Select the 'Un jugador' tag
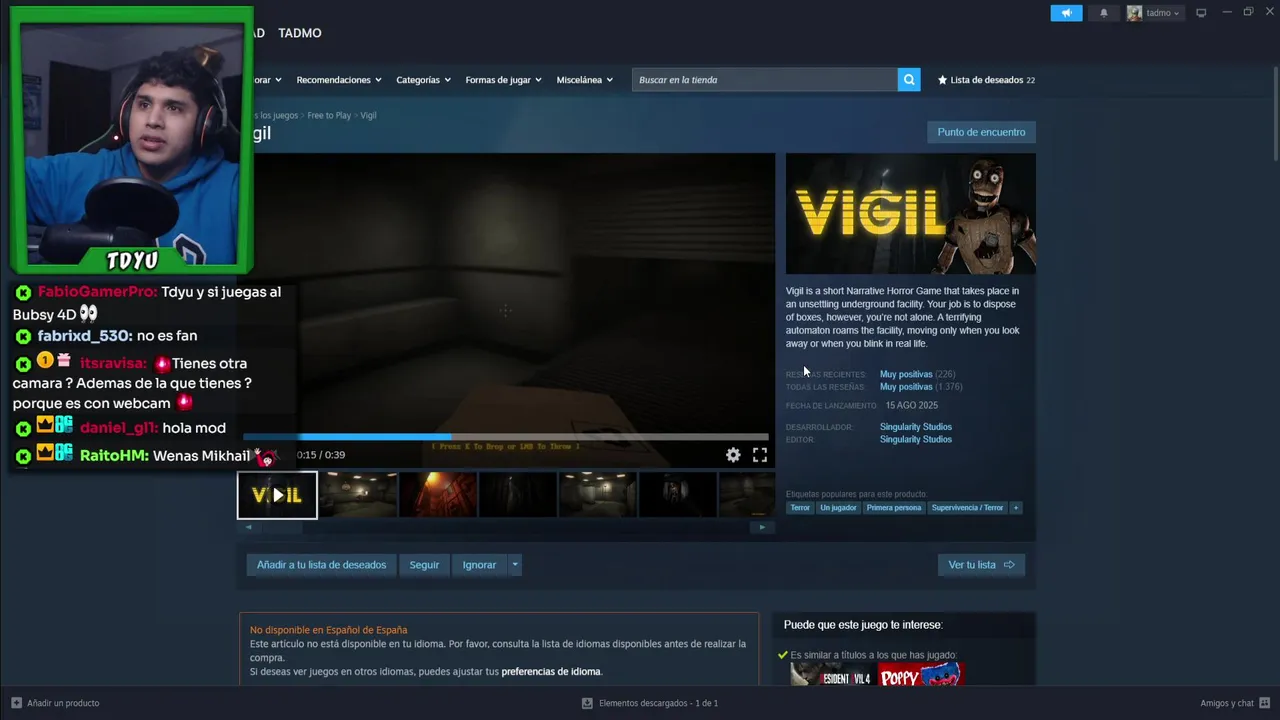This screenshot has height=720, width=1280. [838, 508]
